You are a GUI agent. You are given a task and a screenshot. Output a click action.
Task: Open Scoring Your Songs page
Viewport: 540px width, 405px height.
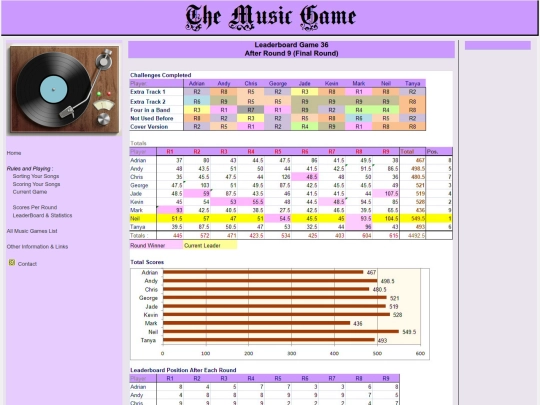36,184
